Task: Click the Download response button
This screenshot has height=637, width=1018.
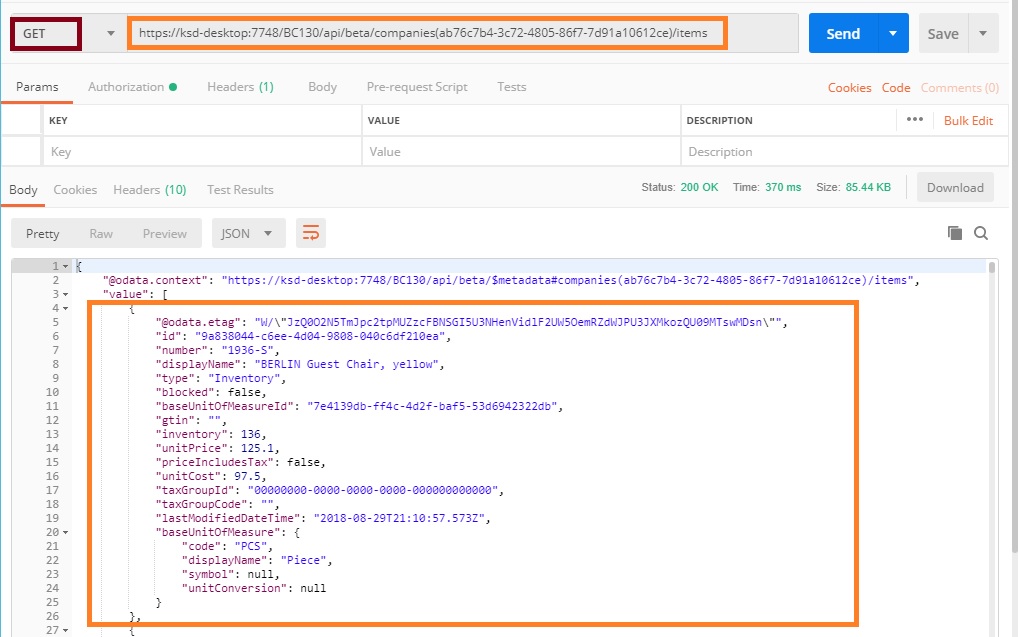Action: click(x=955, y=187)
